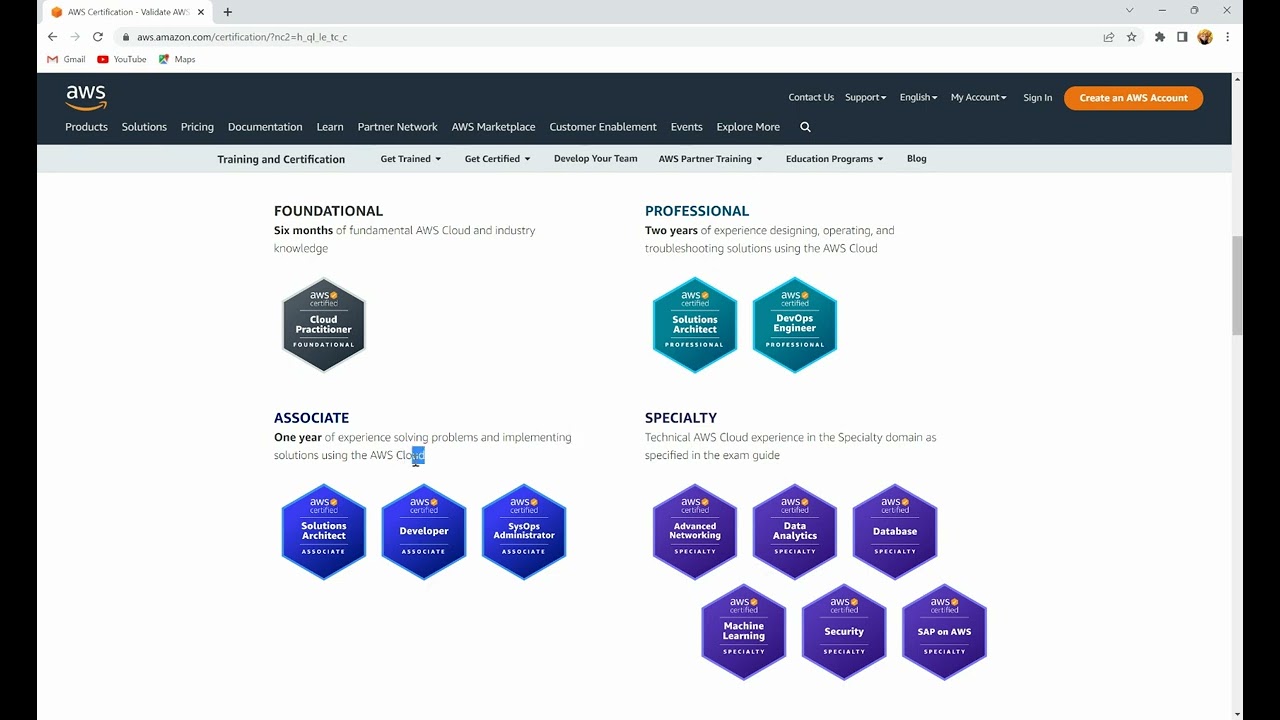Bookmark this page with star icon
This screenshot has height=720, width=1280.
[x=1132, y=37]
